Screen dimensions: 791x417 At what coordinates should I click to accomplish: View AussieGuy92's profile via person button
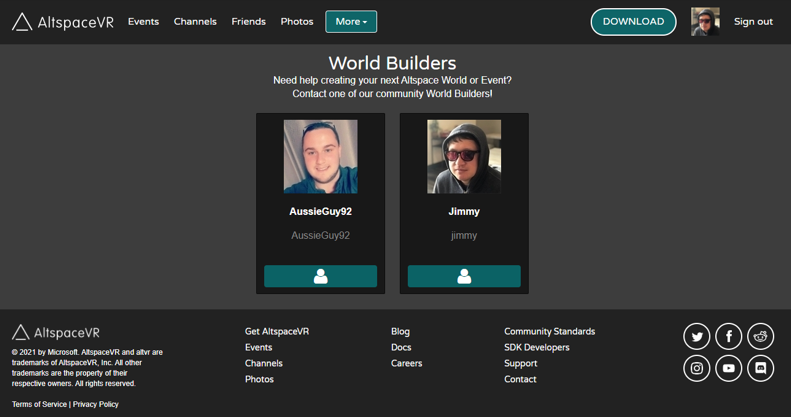coord(320,276)
